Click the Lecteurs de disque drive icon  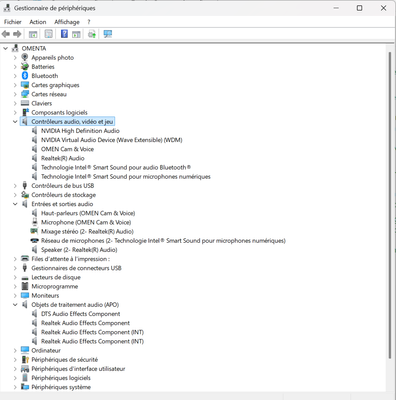[25, 278]
